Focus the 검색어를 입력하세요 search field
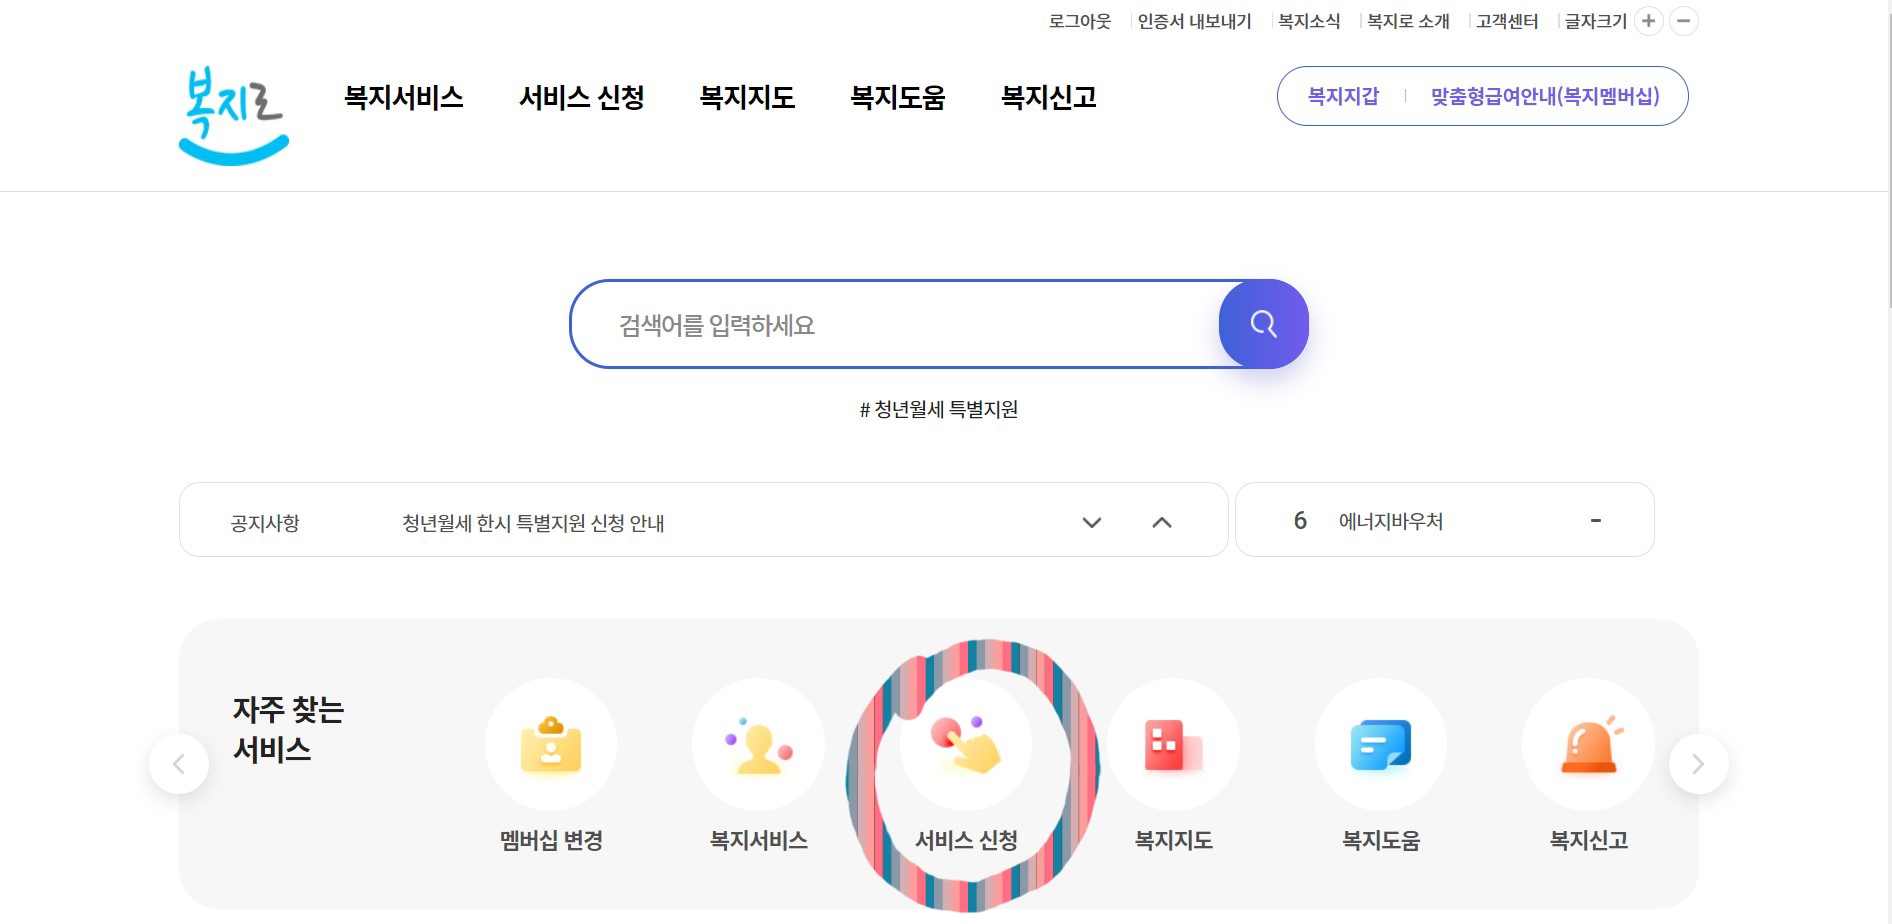Image resolution: width=1892 pixels, height=924 pixels. click(895, 324)
